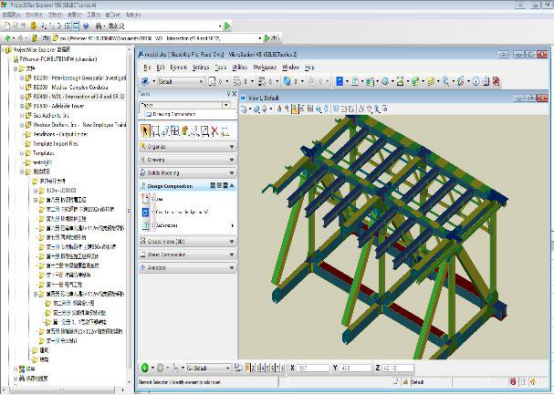Open the Workspace menu
554x395 pixels.
click(265, 67)
